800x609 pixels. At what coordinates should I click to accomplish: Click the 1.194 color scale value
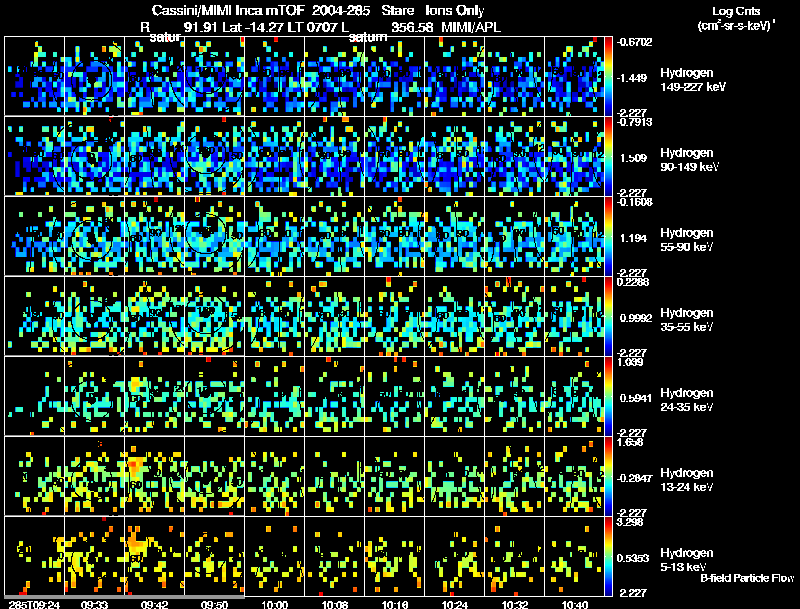(633, 238)
